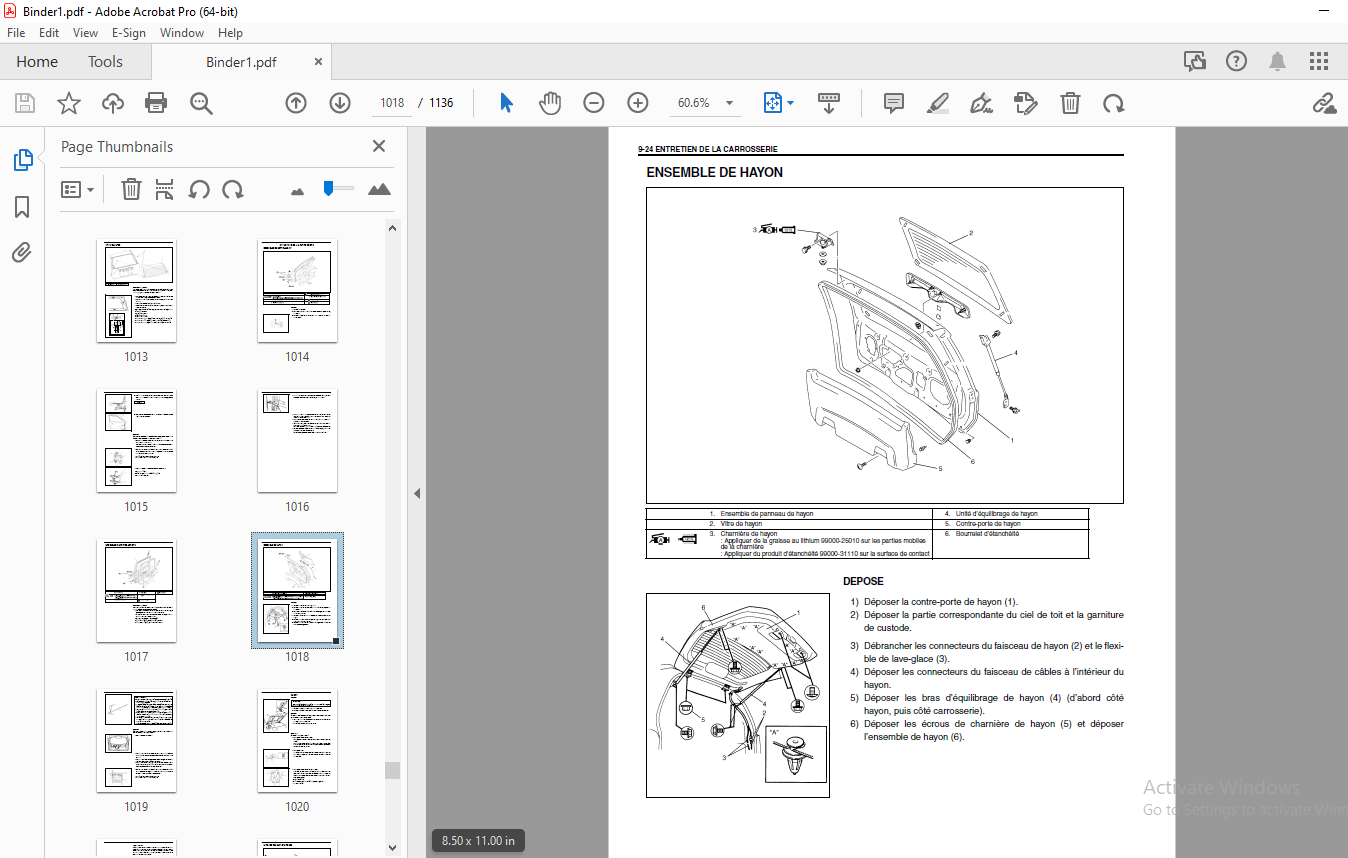
Task: Open the thumbnails options dropdown
Action: (x=77, y=189)
